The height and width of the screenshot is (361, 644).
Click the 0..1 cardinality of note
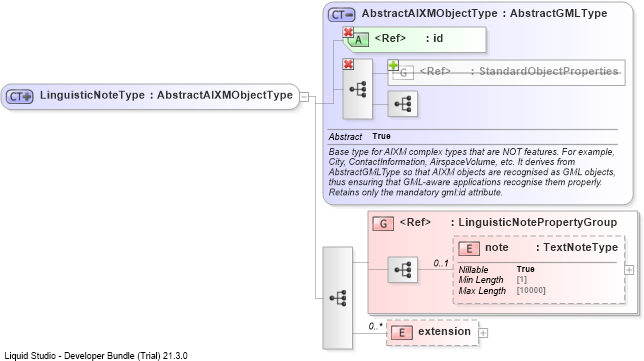441,263
